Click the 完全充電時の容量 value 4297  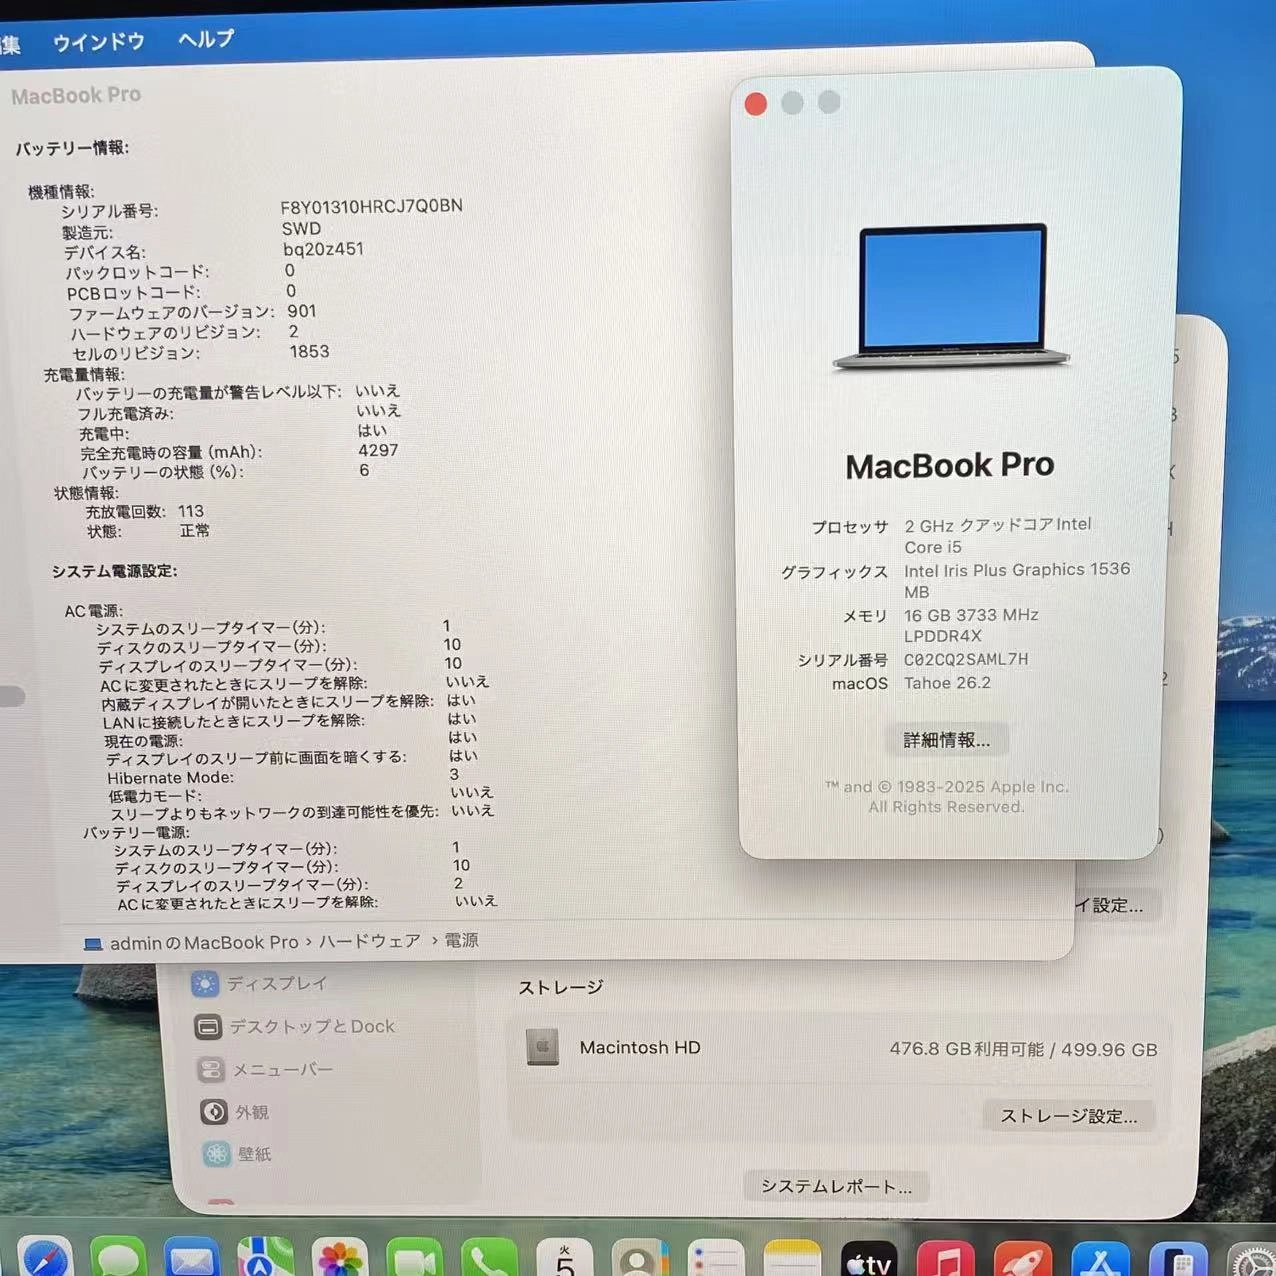point(378,451)
